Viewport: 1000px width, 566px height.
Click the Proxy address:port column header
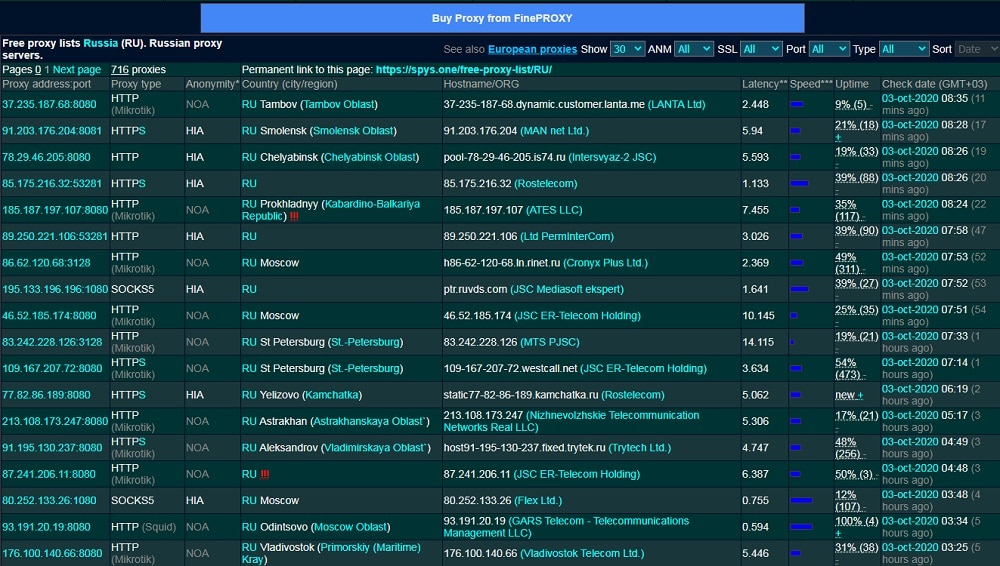click(47, 84)
